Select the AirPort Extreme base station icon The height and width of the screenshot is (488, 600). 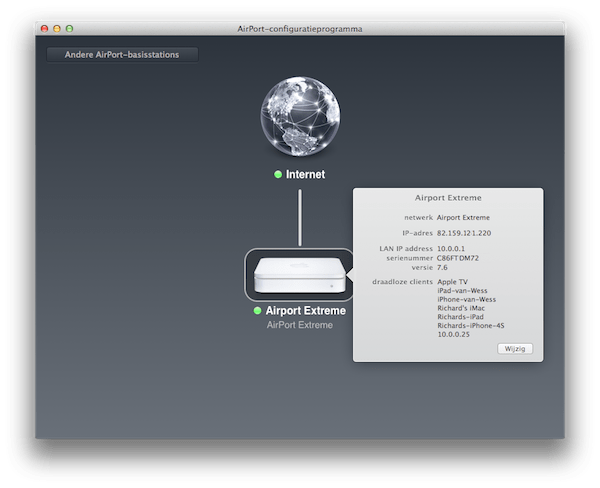point(300,275)
